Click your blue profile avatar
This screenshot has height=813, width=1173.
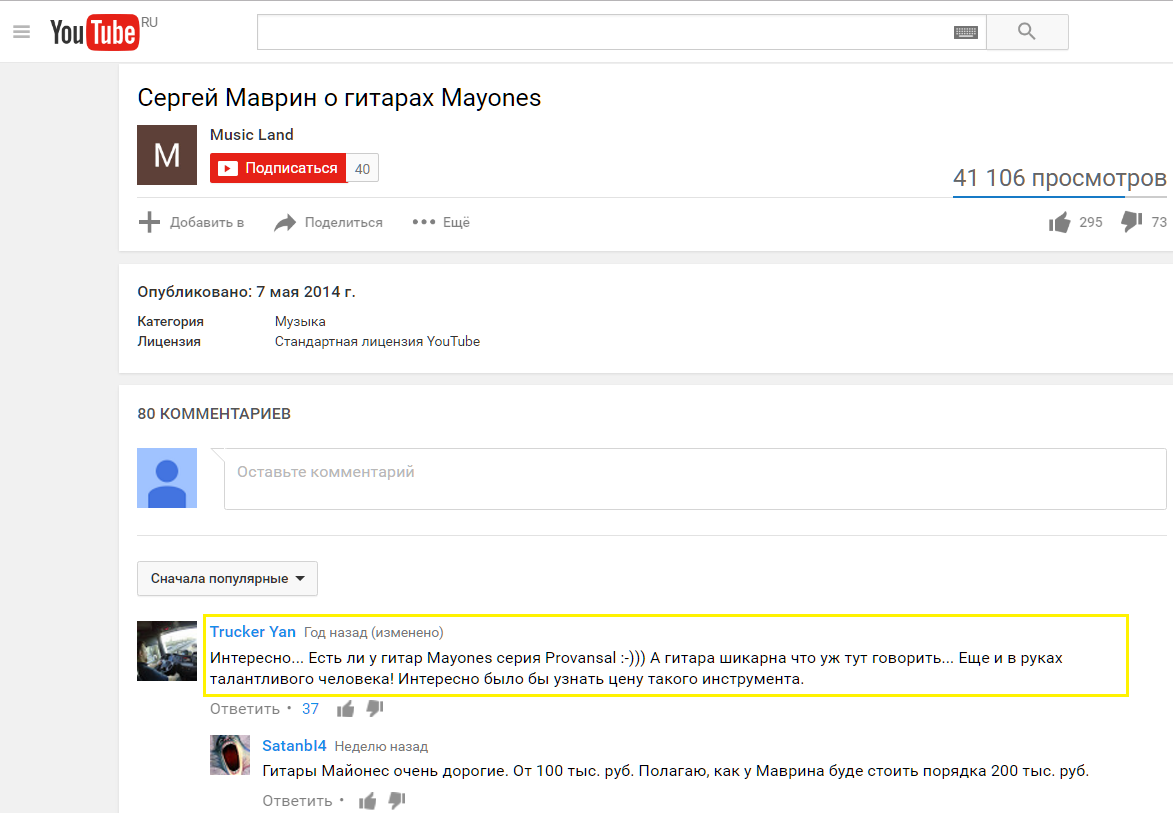[167, 478]
